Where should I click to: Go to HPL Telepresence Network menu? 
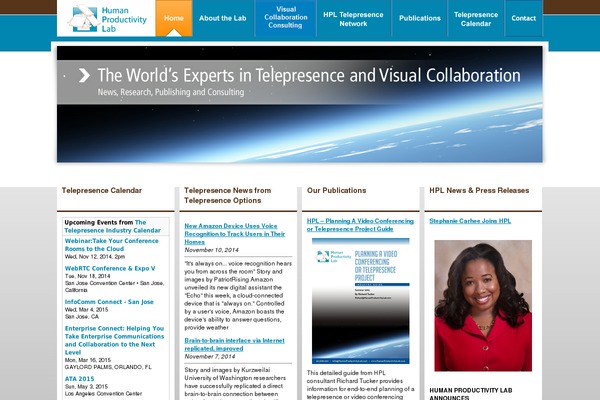point(353,19)
